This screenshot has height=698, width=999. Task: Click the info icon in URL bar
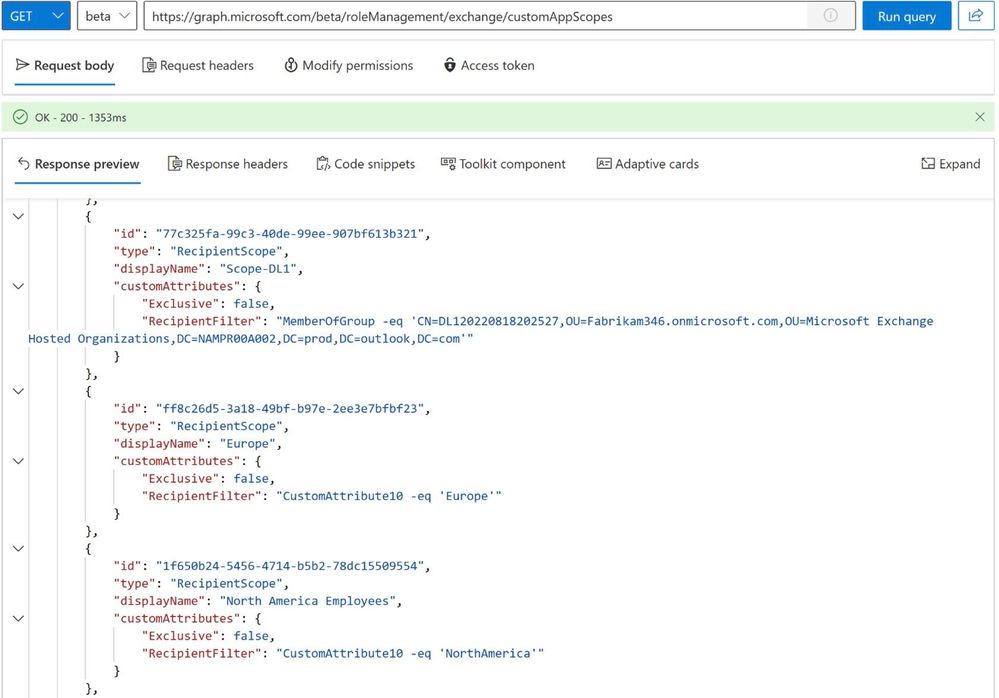click(x=830, y=15)
